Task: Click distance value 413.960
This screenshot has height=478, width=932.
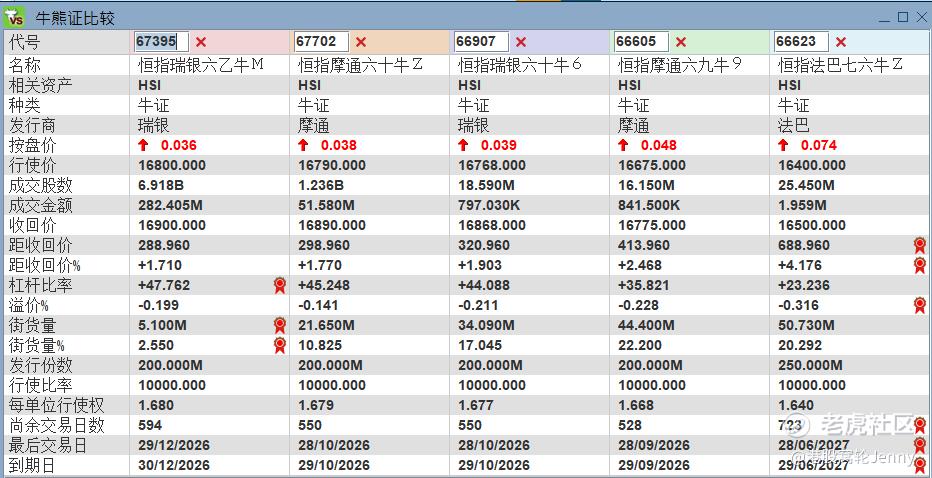Action: point(643,245)
